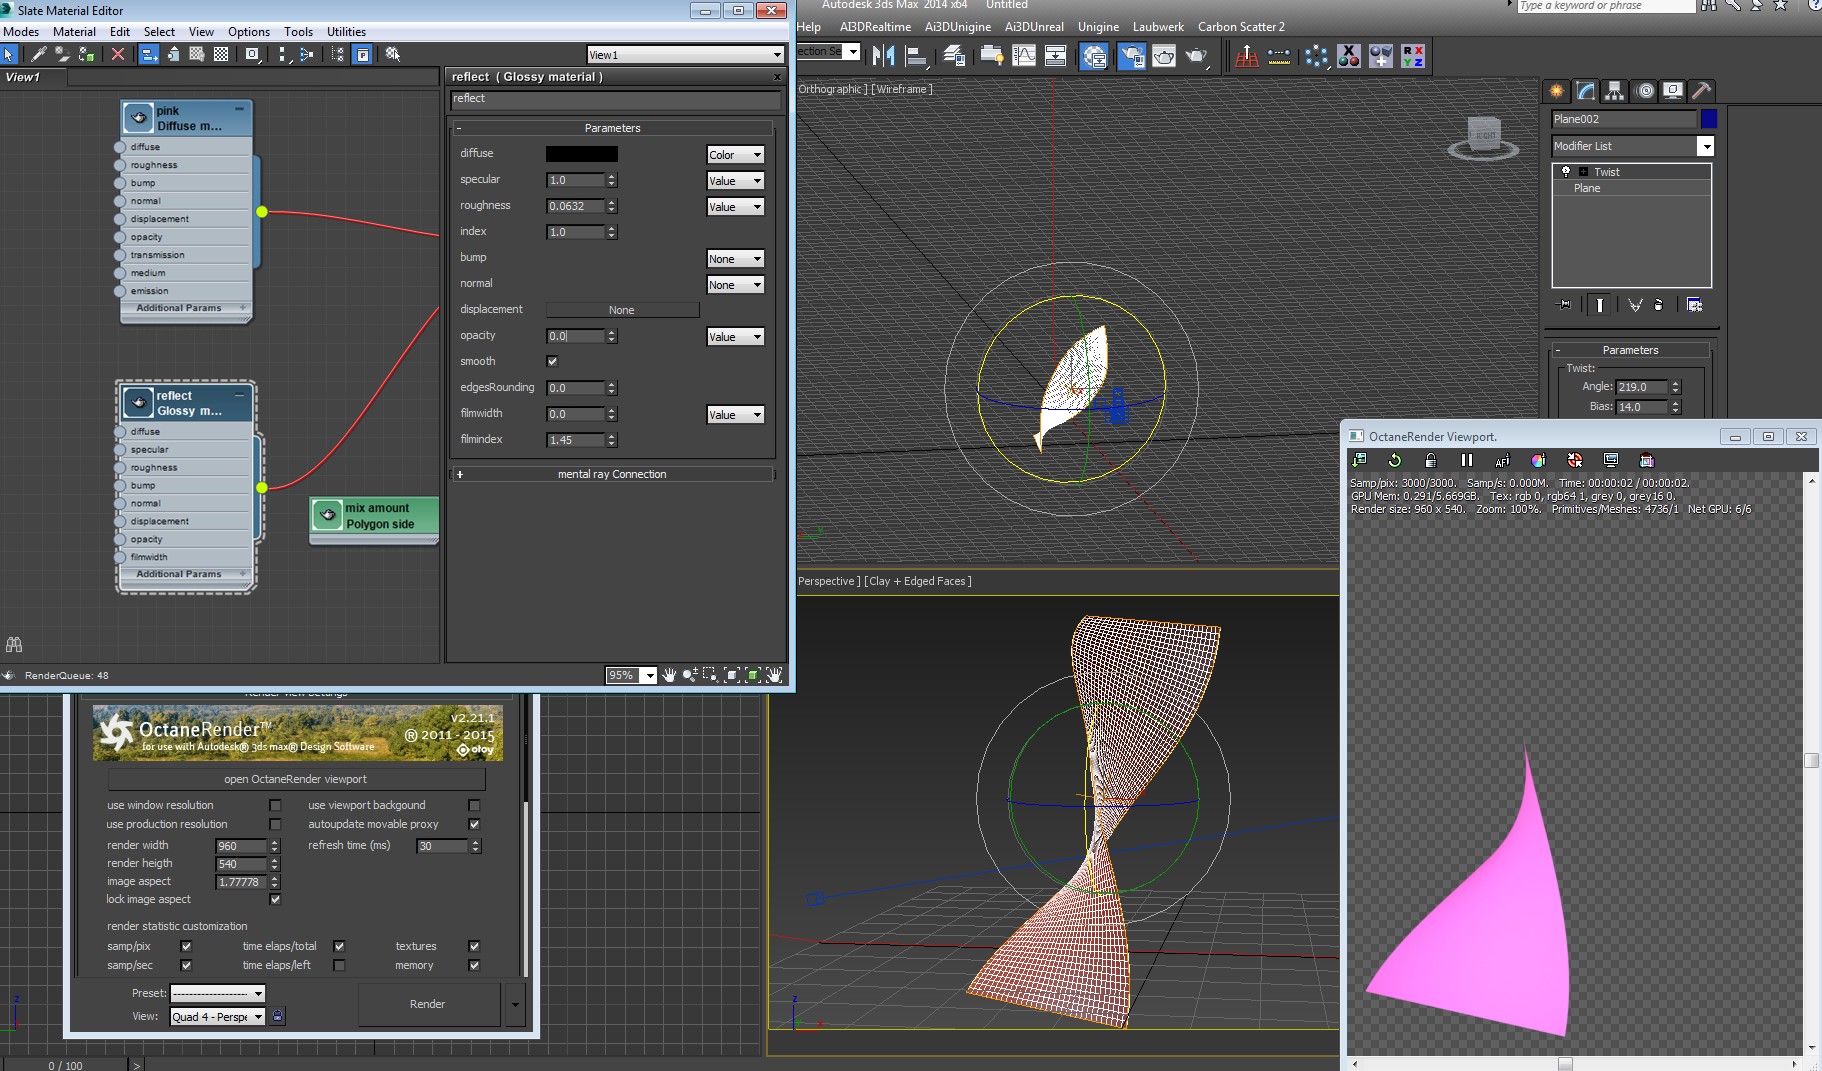Image resolution: width=1822 pixels, height=1071 pixels.
Task: Click the white balance picker icon
Action: tap(1539, 460)
